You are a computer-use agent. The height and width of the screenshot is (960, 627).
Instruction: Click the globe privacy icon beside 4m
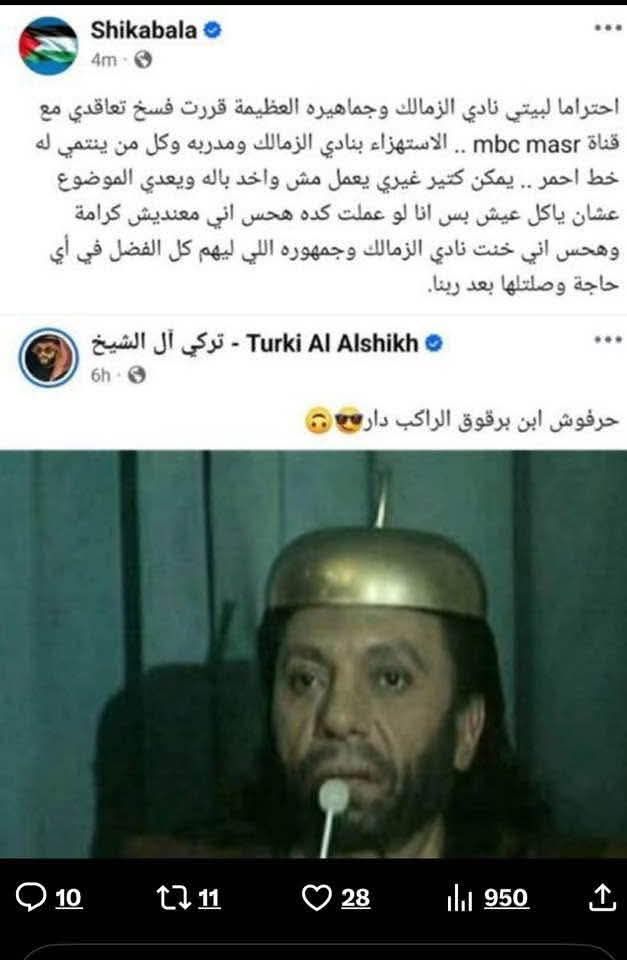click(143, 60)
